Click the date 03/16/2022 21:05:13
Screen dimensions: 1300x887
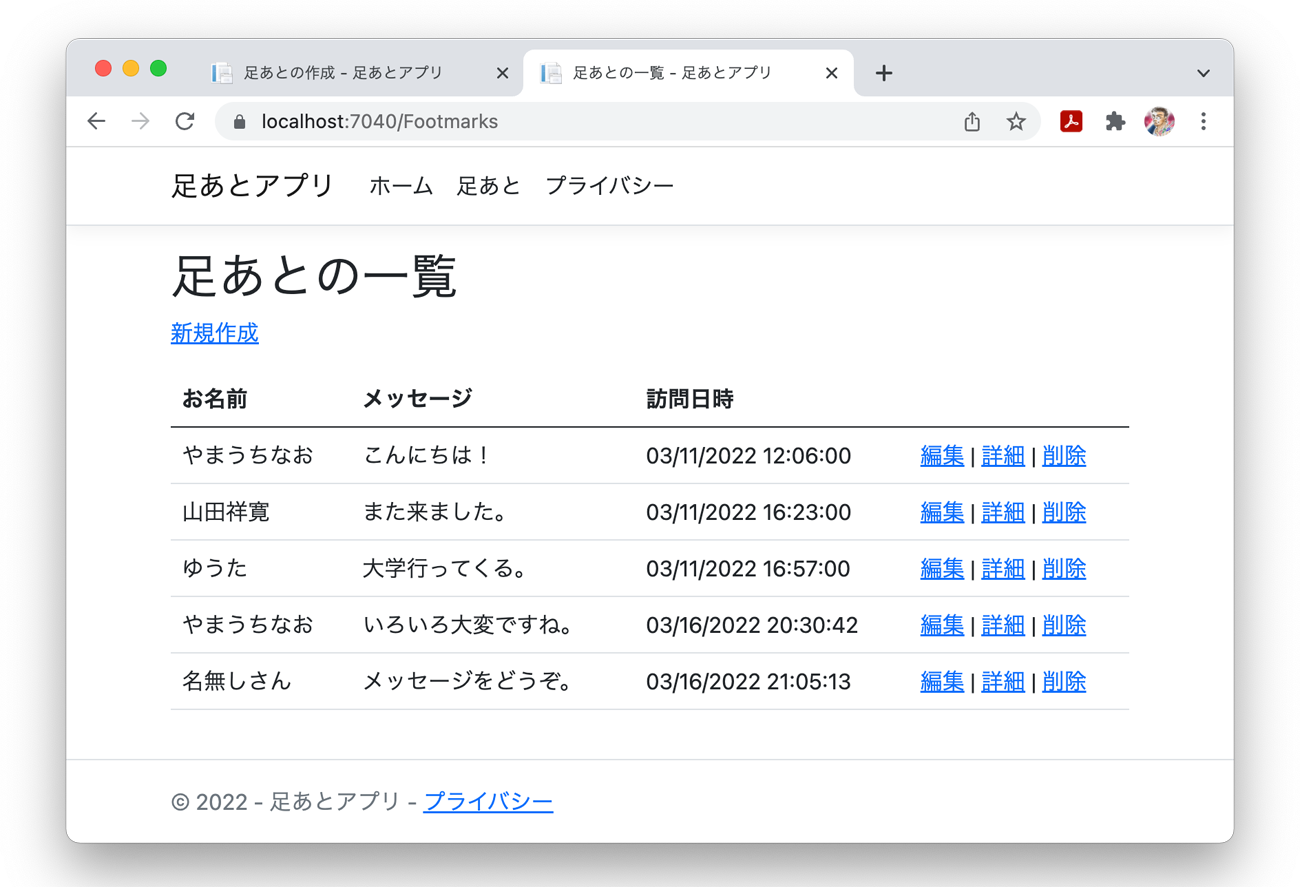coord(748,682)
